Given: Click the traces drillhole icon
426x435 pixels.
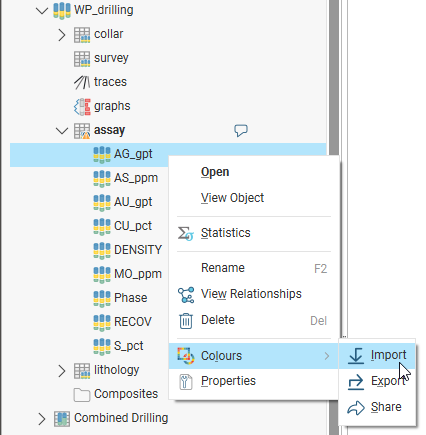Looking at the screenshot, I should pyautogui.click(x=82, y=82).
